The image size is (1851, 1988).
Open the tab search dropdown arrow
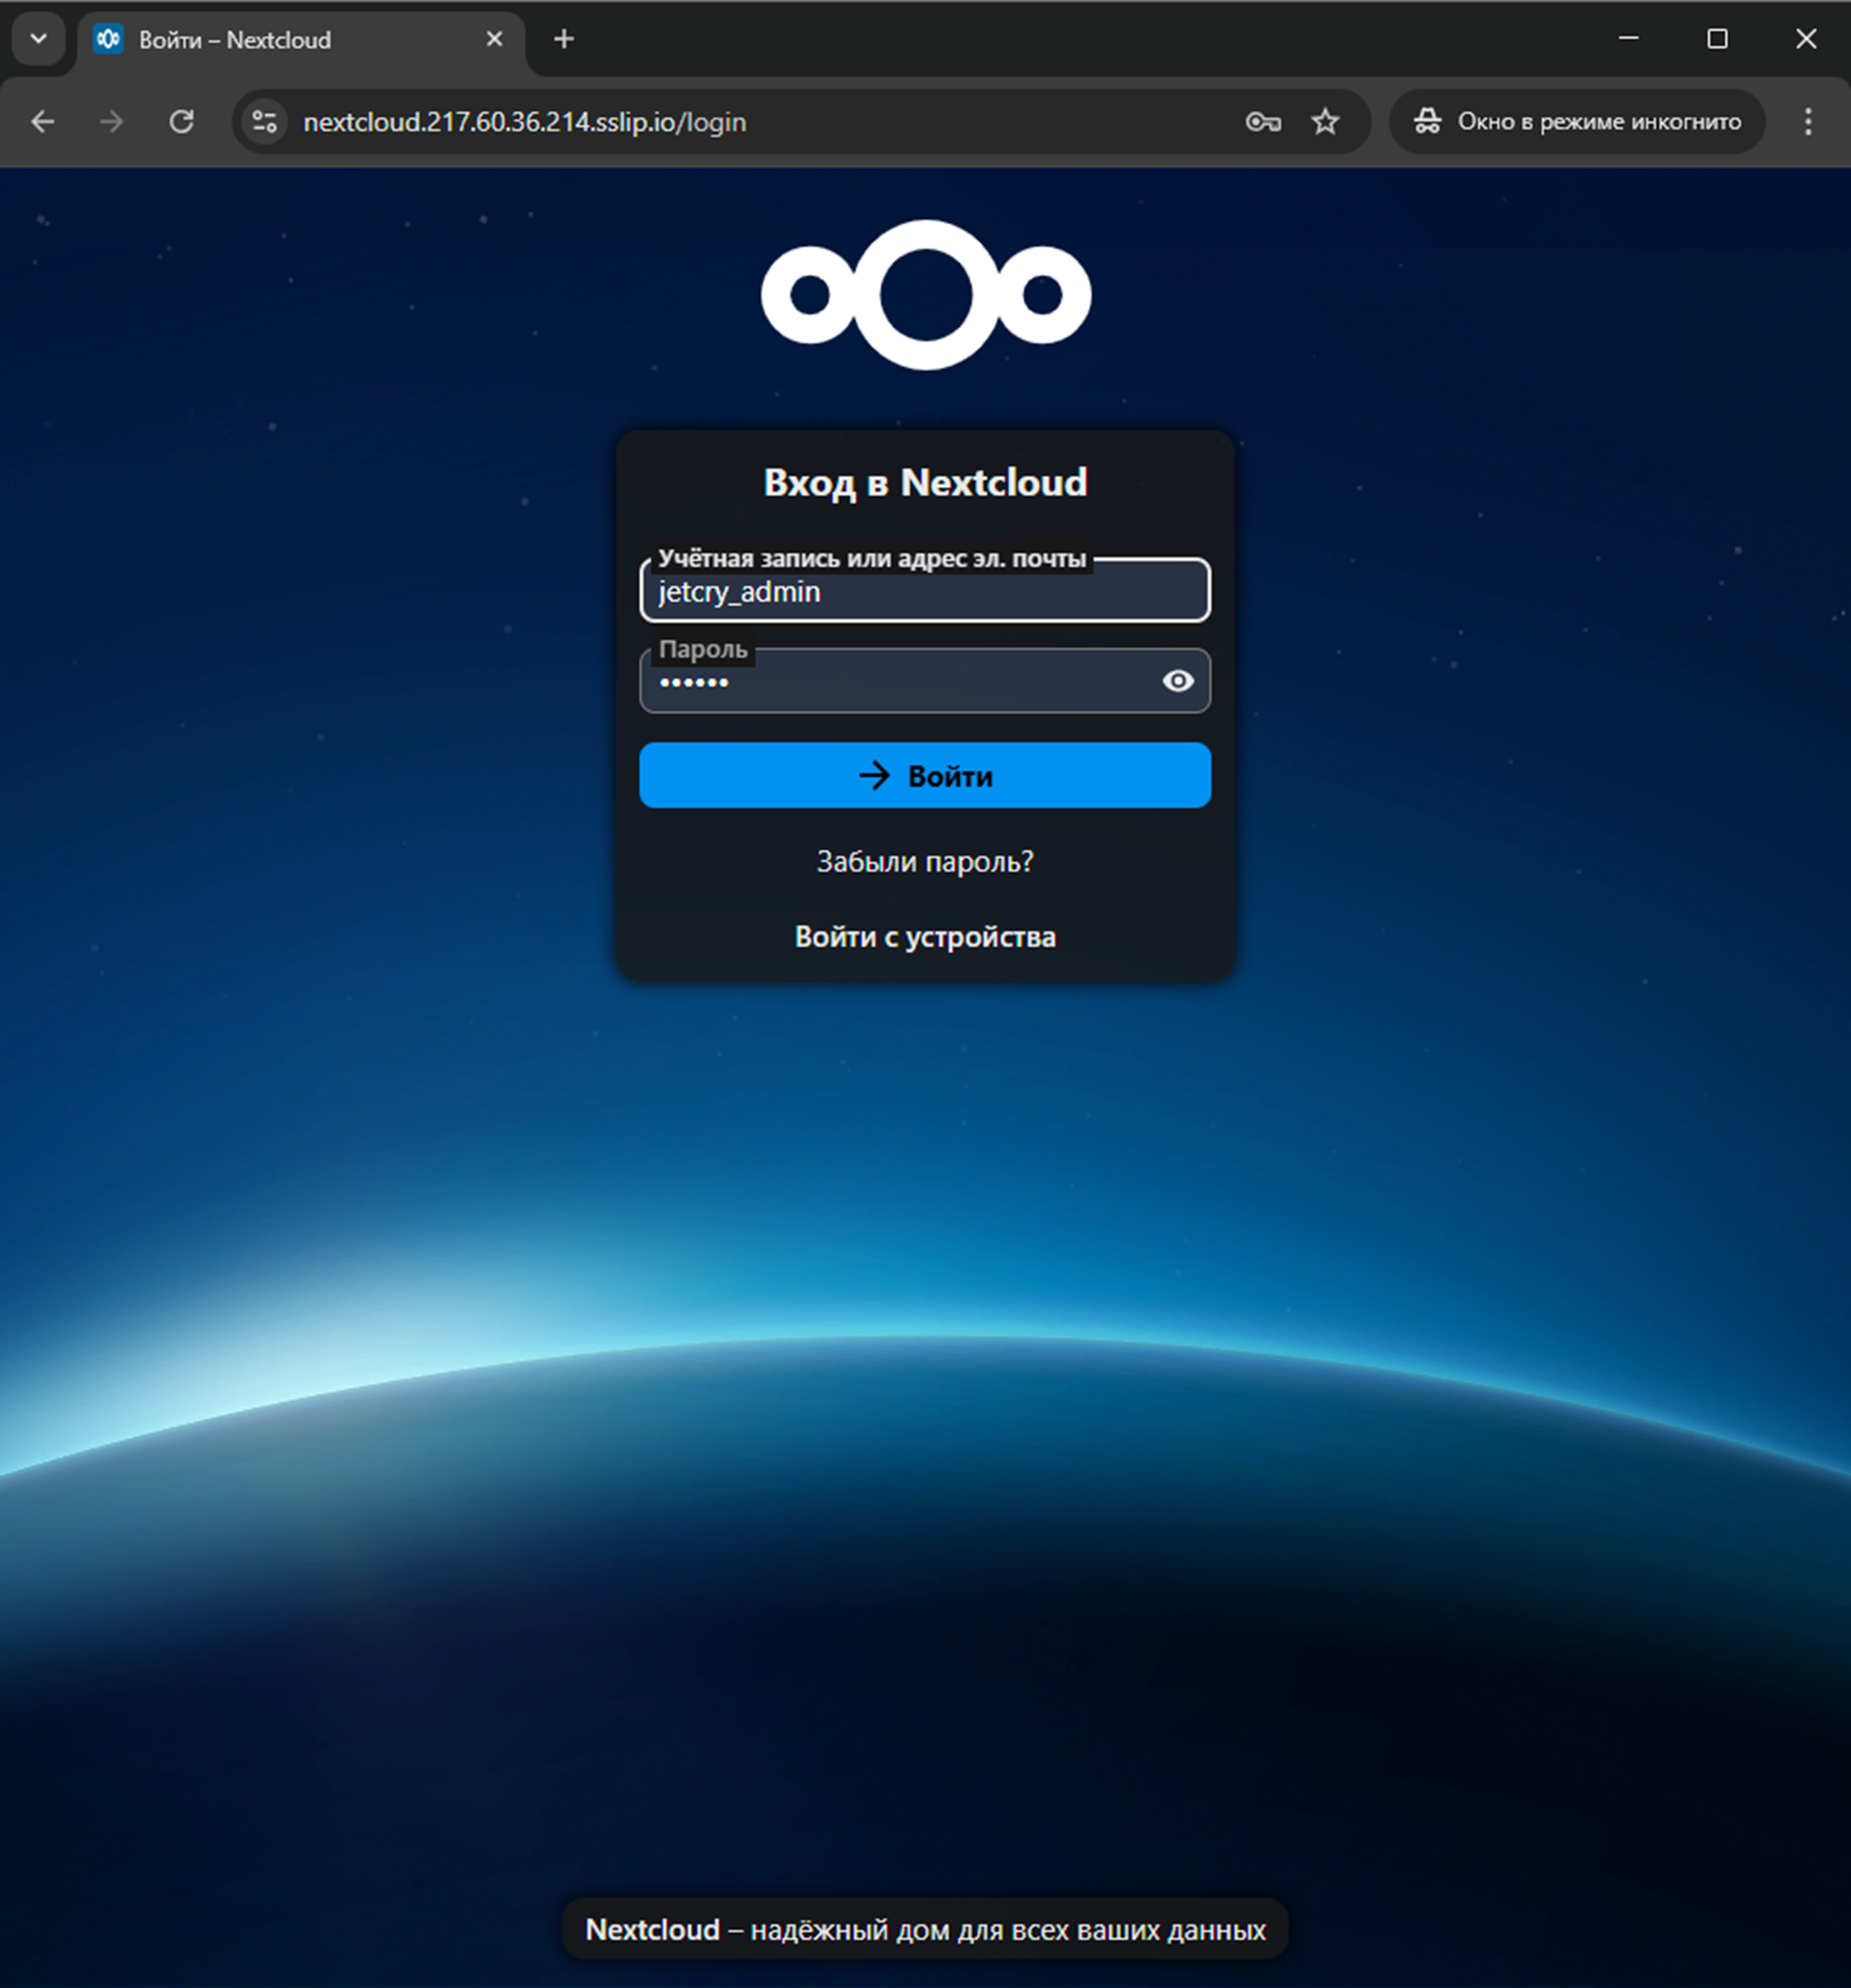(39, 39)
